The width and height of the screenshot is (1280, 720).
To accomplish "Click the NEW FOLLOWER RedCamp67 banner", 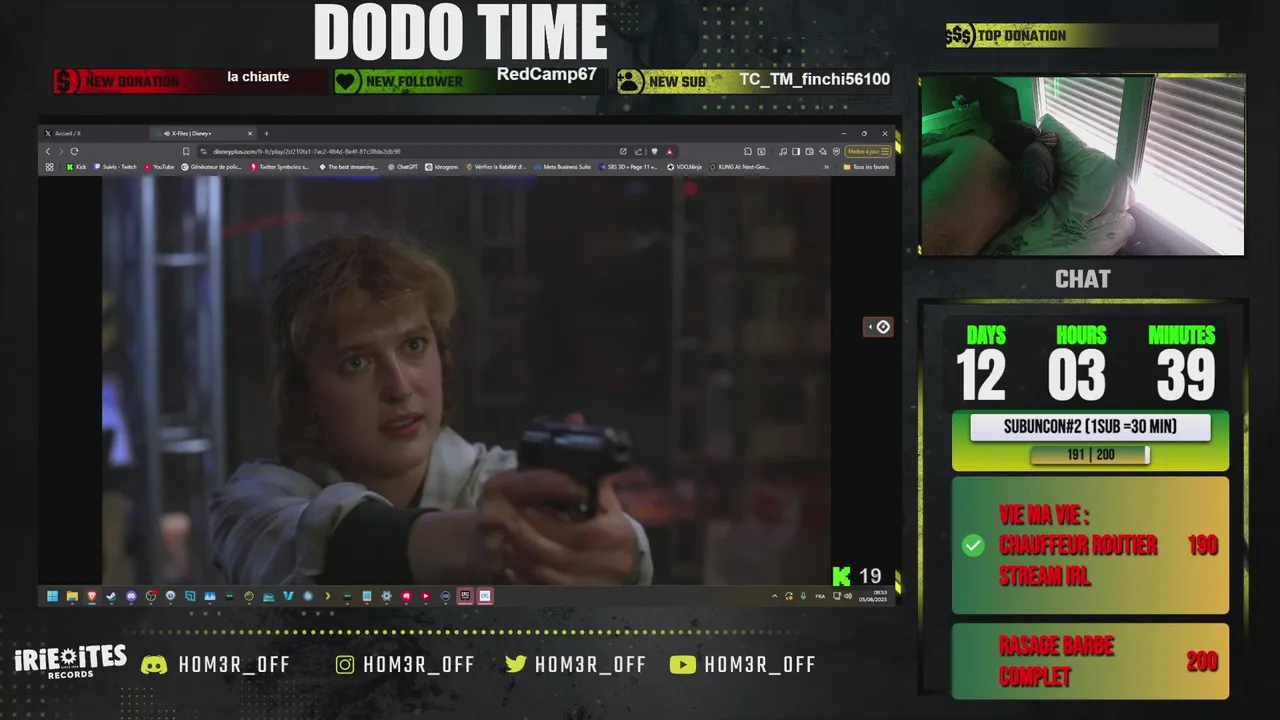I will pos(468,81).
